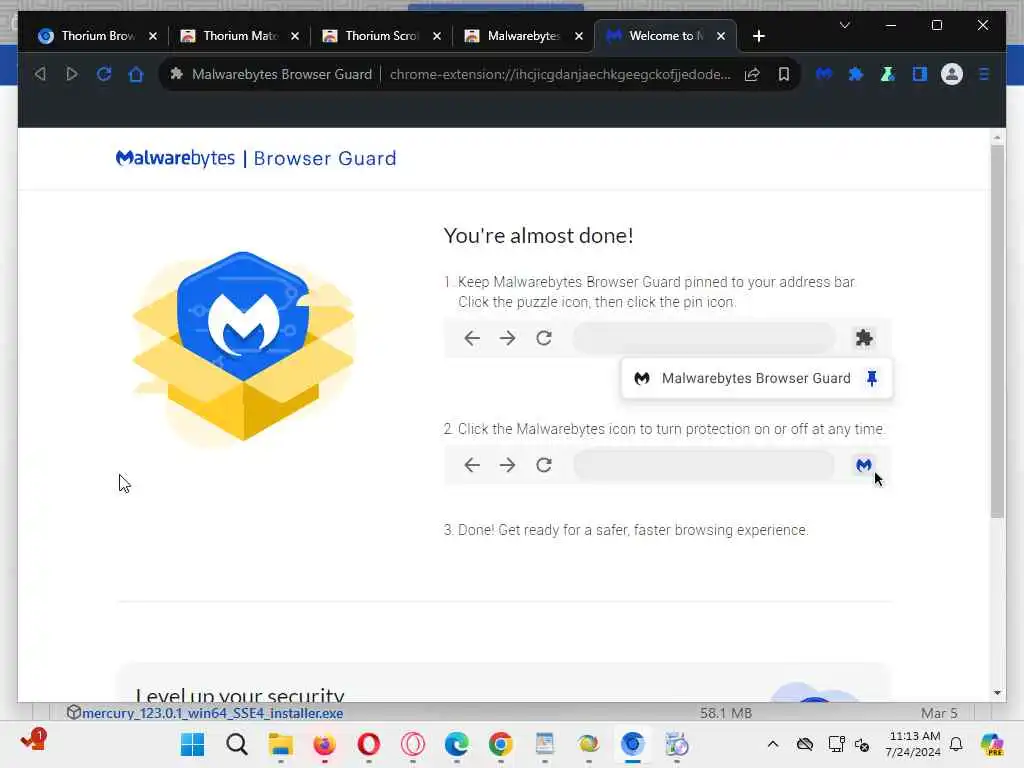Open File Explorer from taskbar
This screenshot has width=1024, height=768.
click(x=281, y=744)
